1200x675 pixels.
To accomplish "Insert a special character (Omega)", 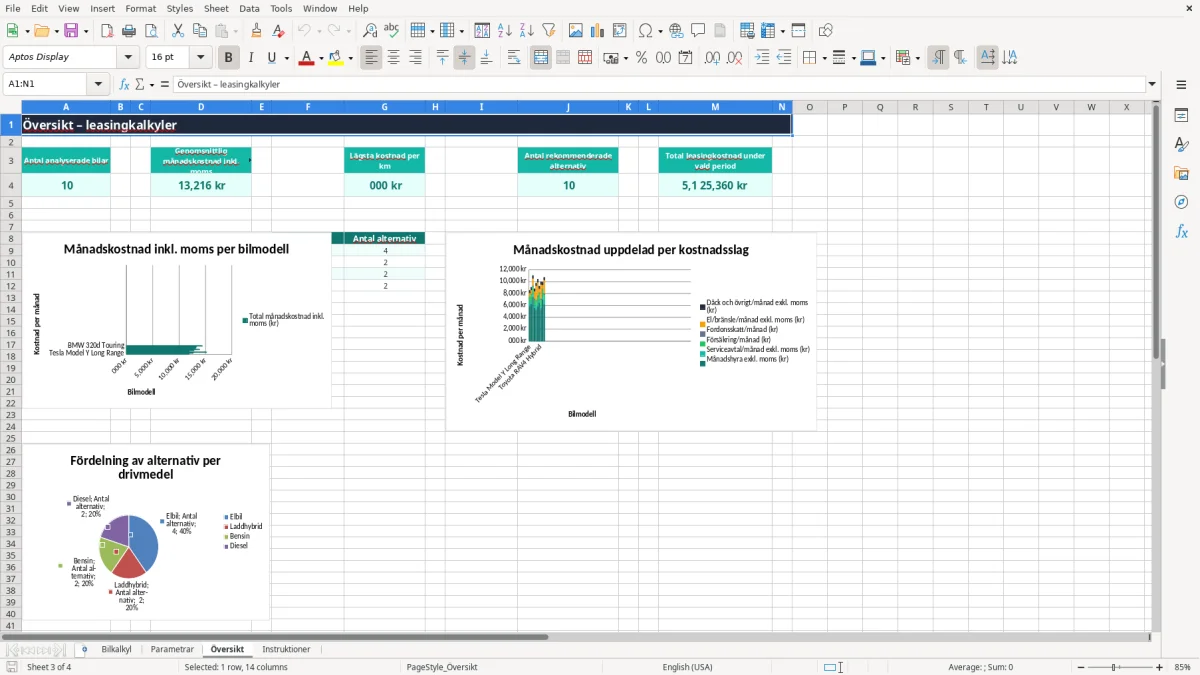I will click(644, 31).
